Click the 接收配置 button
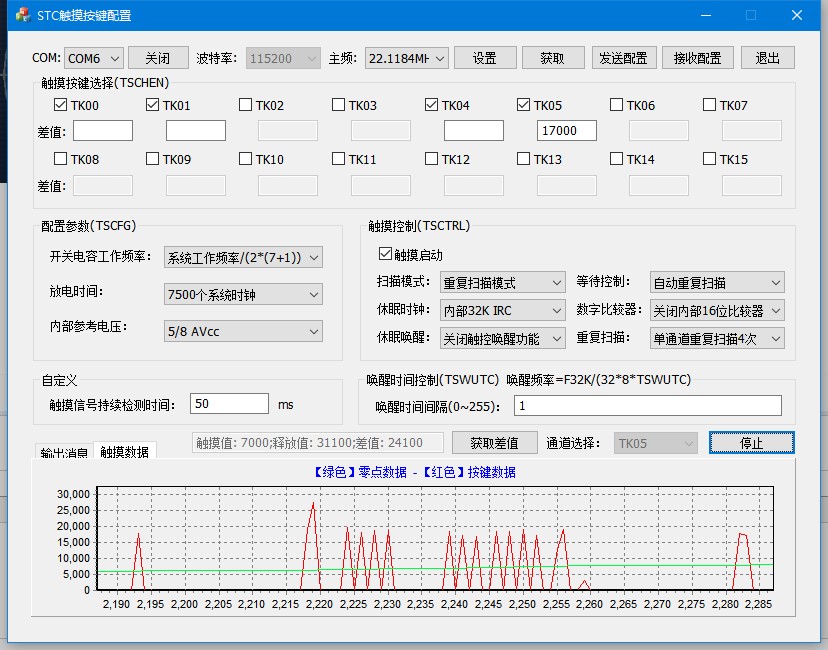 tap(697, 58)
